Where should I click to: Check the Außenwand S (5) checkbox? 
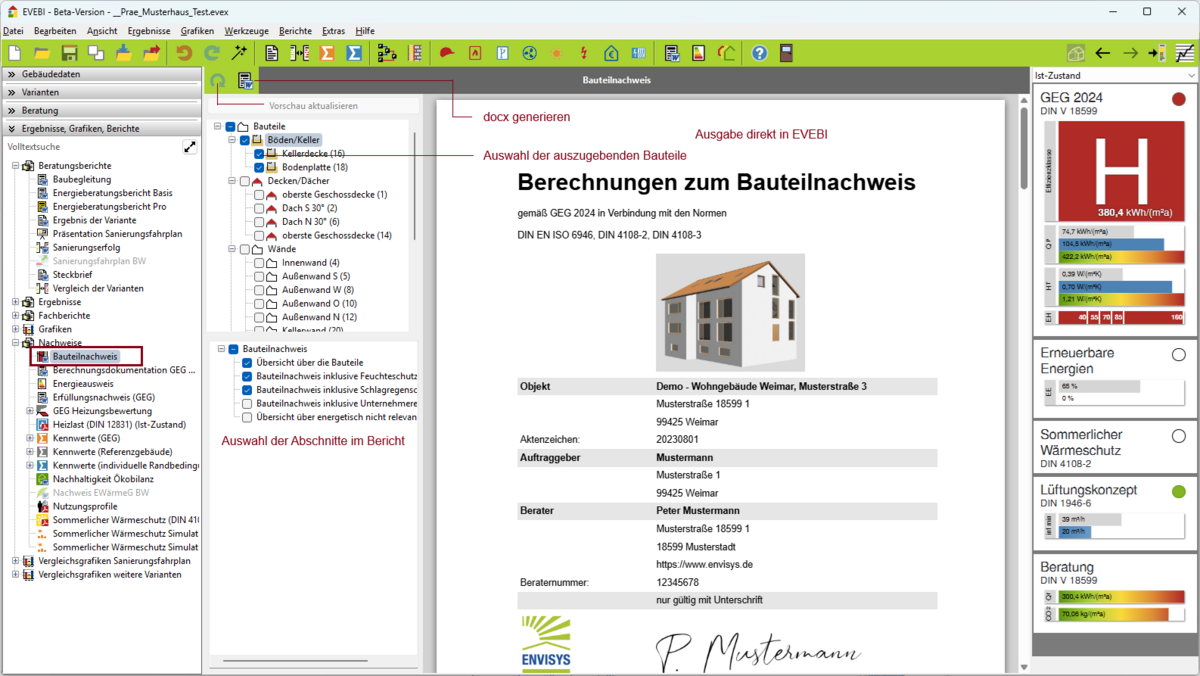(x=259, y=276)
